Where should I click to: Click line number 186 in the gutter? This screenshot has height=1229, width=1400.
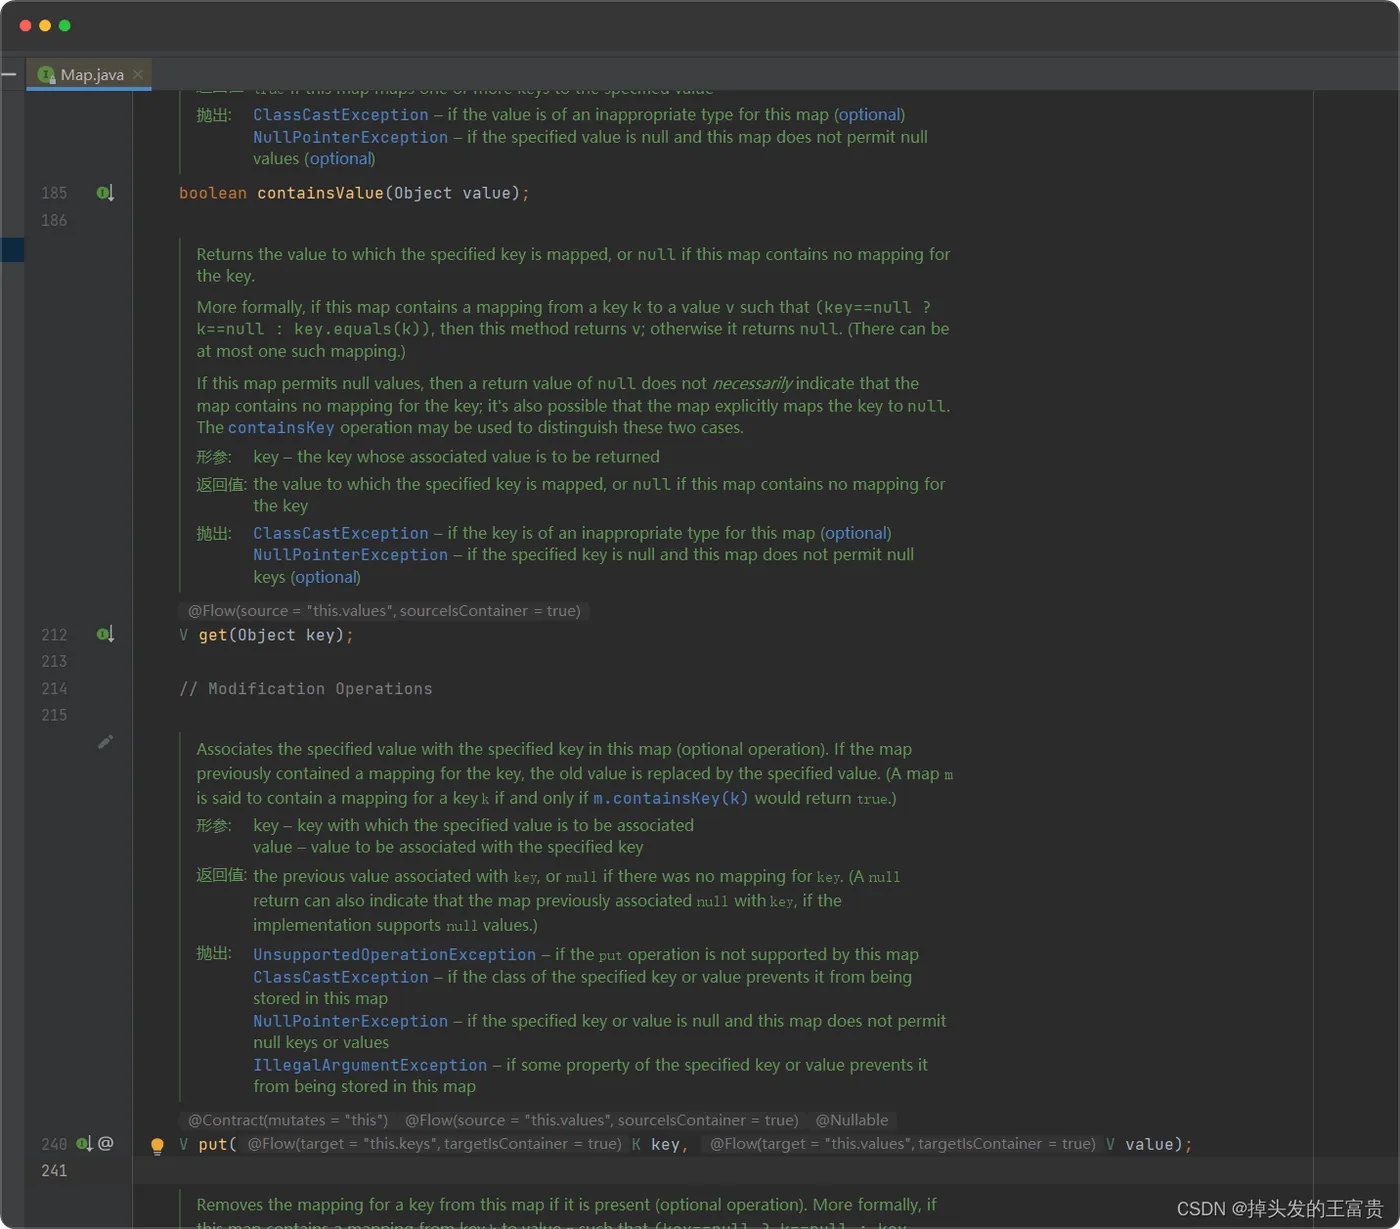[x=54, y=220]
